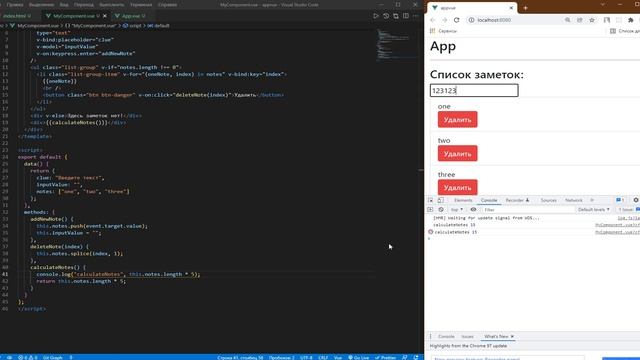This screenshot has height=360, width=640.
Task: Split the VS Code editor to the right
Action: click(406, 16)
